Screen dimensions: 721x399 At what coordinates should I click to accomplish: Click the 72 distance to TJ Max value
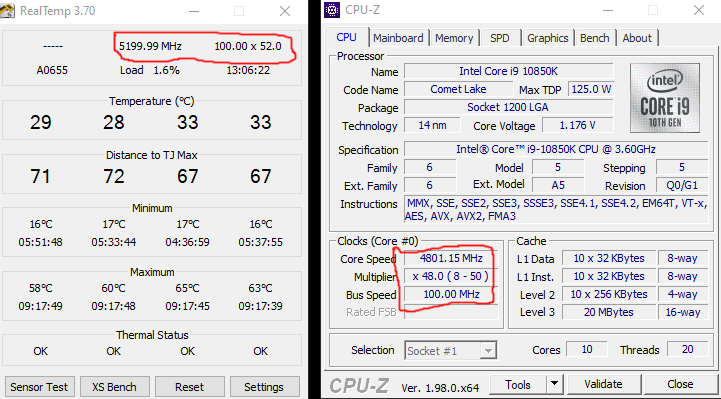pos(114,177)
